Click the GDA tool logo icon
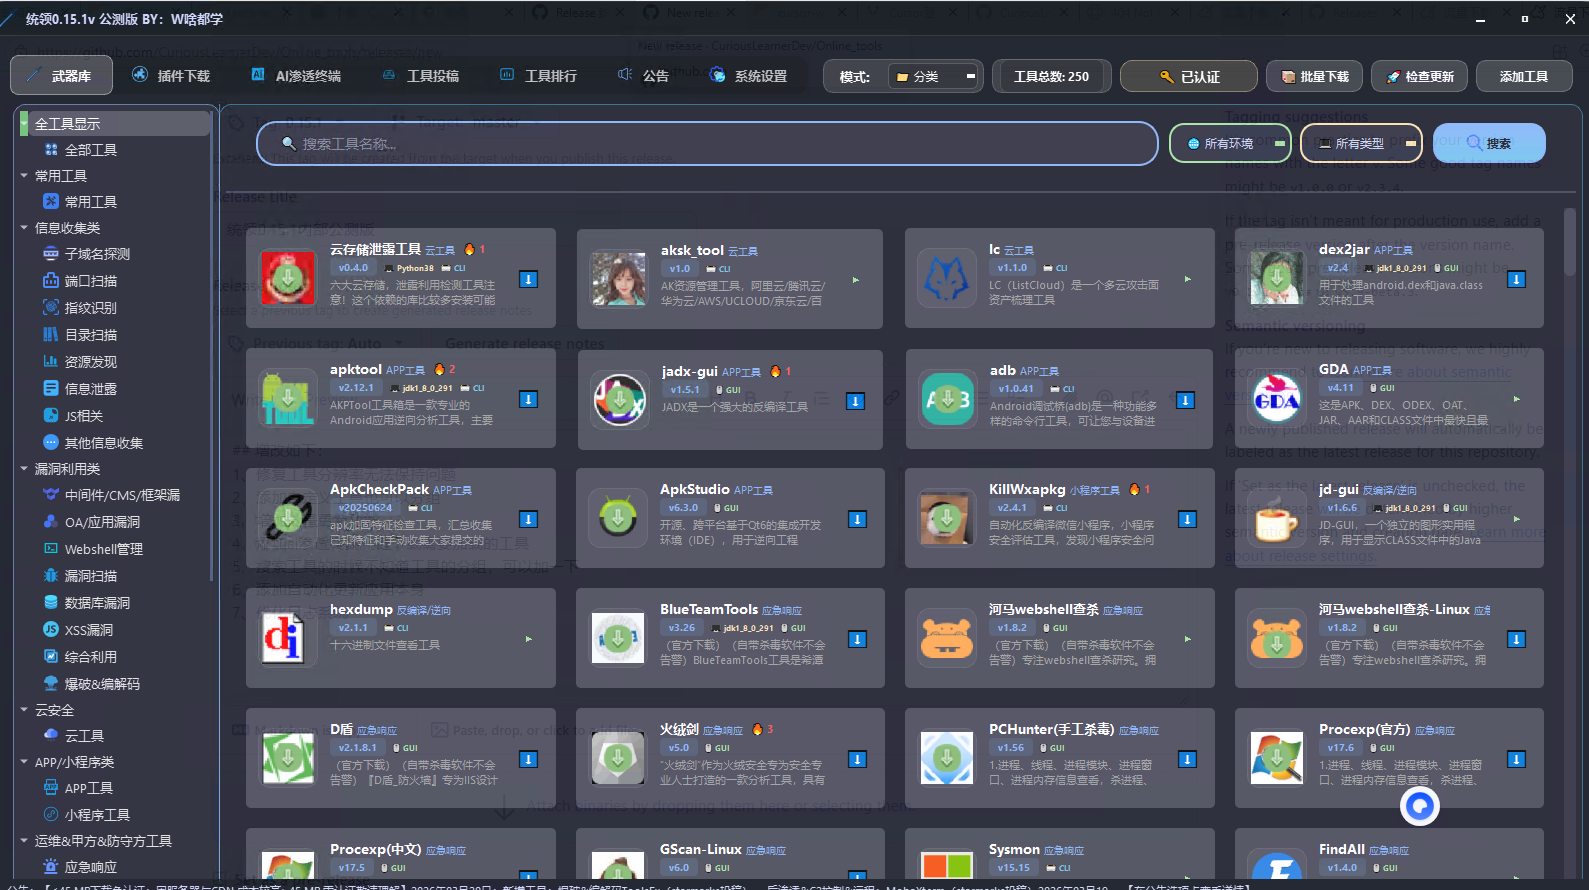The width and height of the screenshot is (1589, 890). (x=1277, y=399)
